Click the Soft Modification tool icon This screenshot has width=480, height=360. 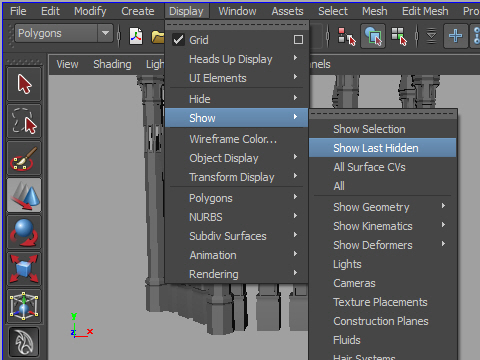[x=24, y=342]
